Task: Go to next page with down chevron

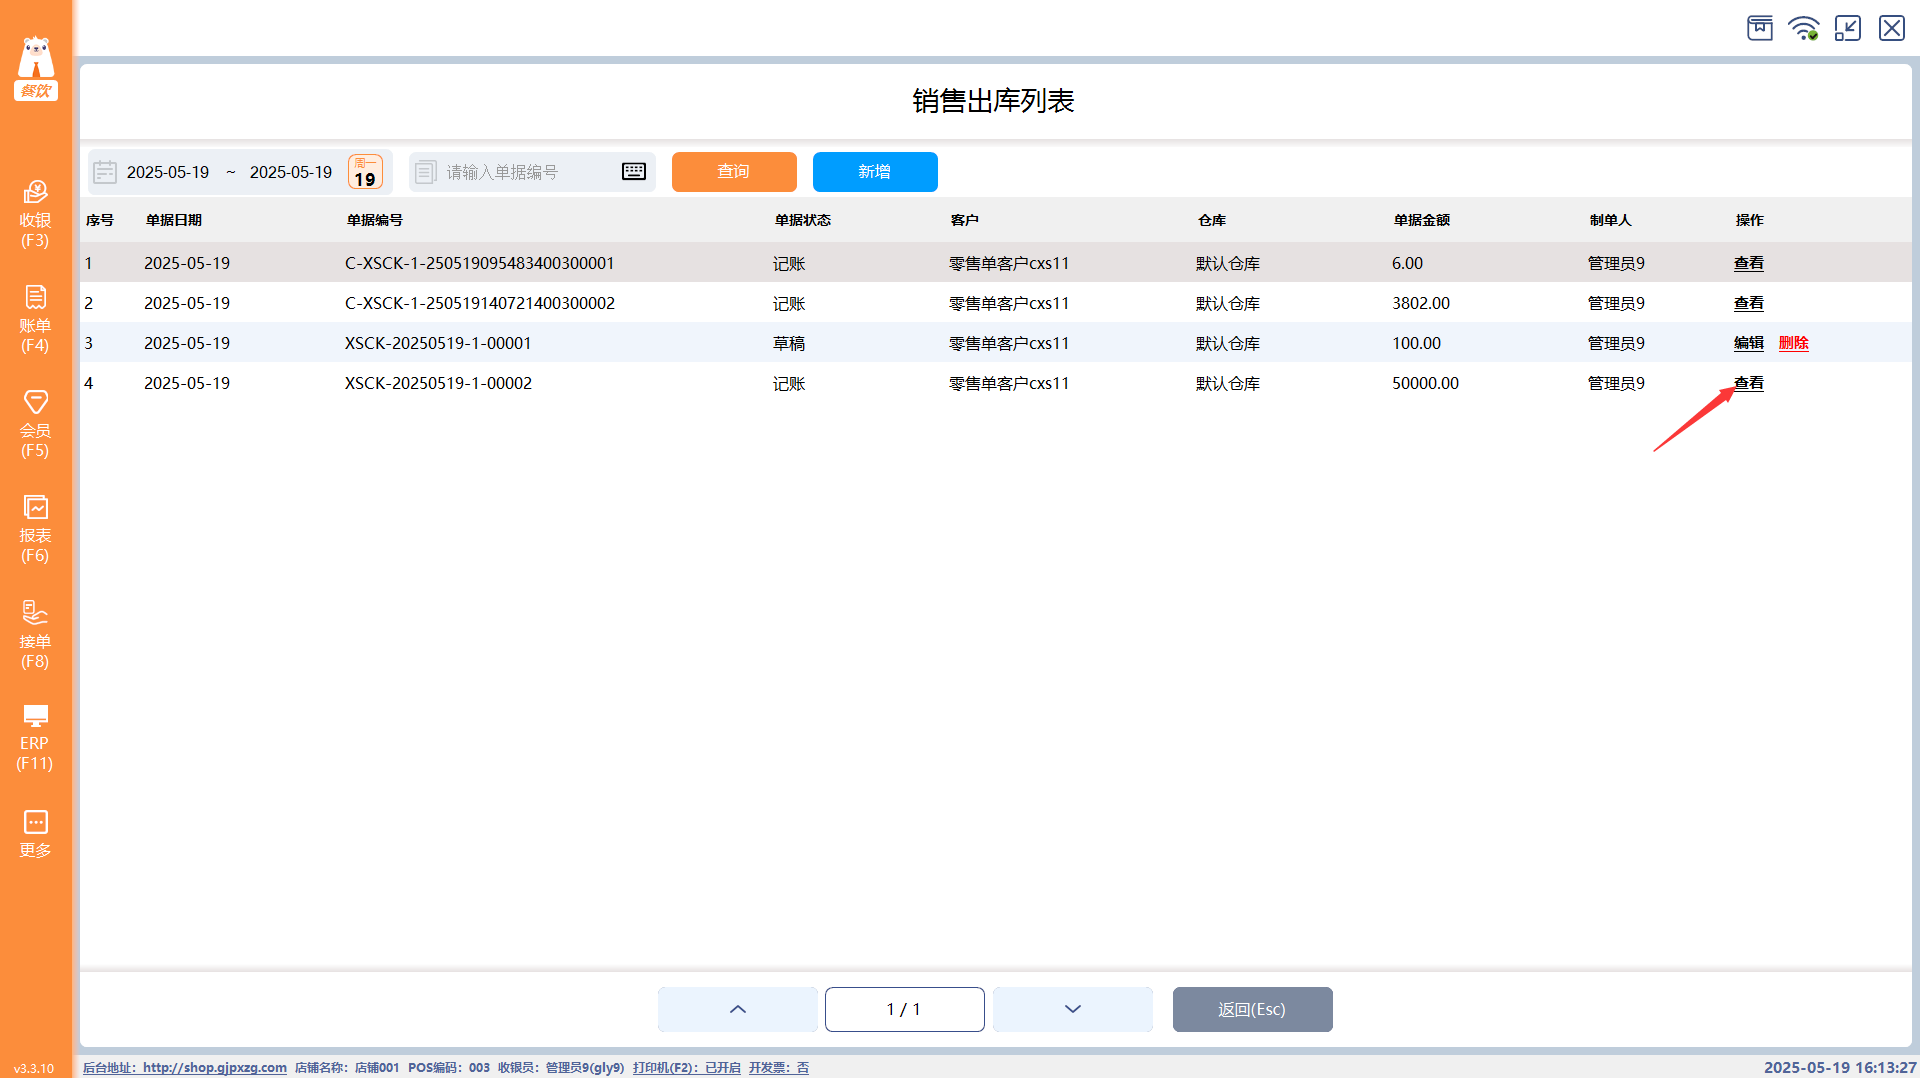Action: click(1073, 1009)
